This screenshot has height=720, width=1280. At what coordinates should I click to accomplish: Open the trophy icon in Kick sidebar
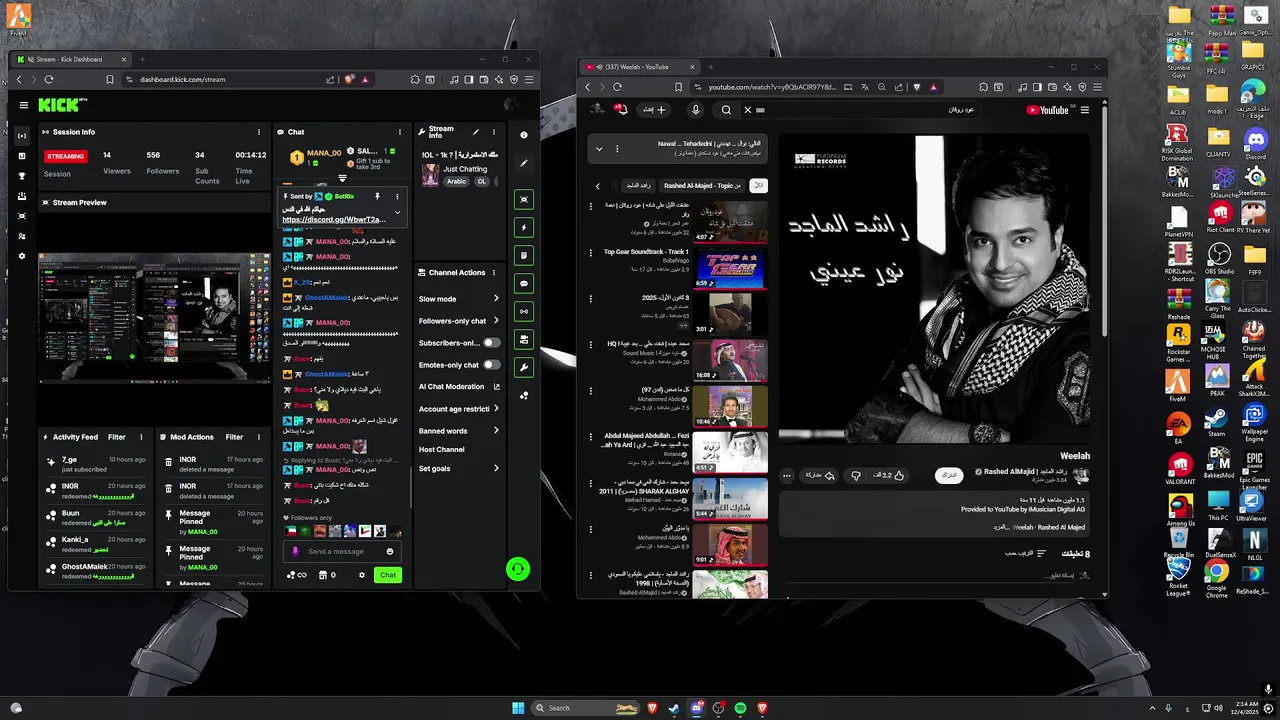[22, 176]
